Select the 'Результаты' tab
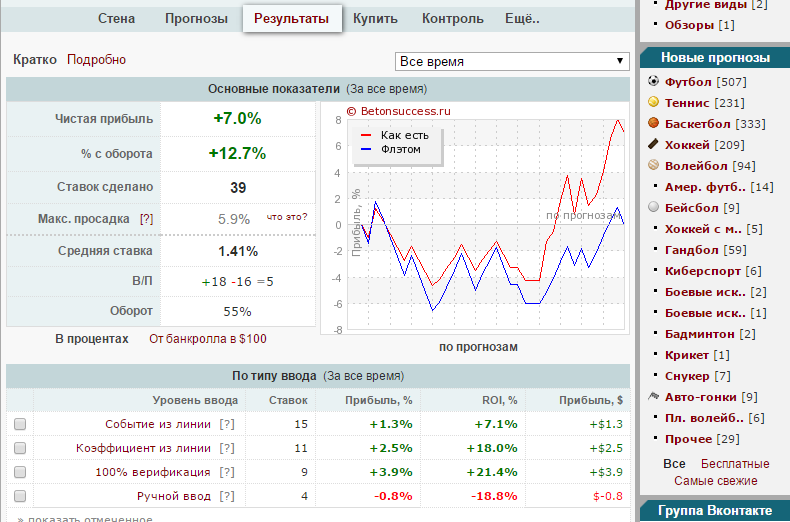The image size is (790, 522). (x=292, y=19)
